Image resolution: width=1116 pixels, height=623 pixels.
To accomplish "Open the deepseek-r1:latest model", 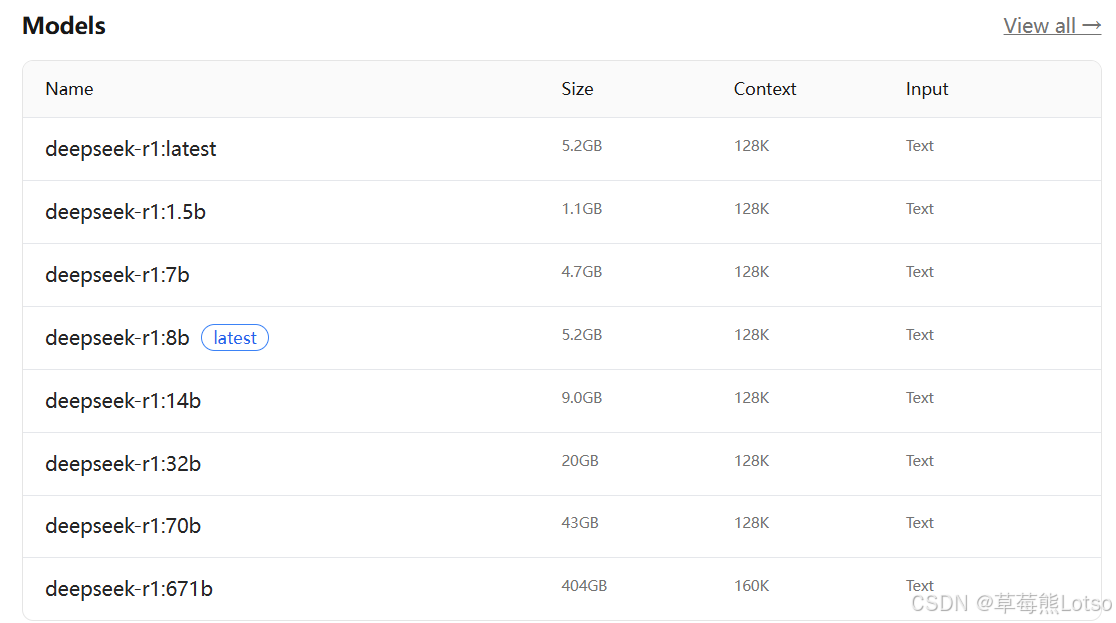I will pyautogui.click(x=130, y=149).
